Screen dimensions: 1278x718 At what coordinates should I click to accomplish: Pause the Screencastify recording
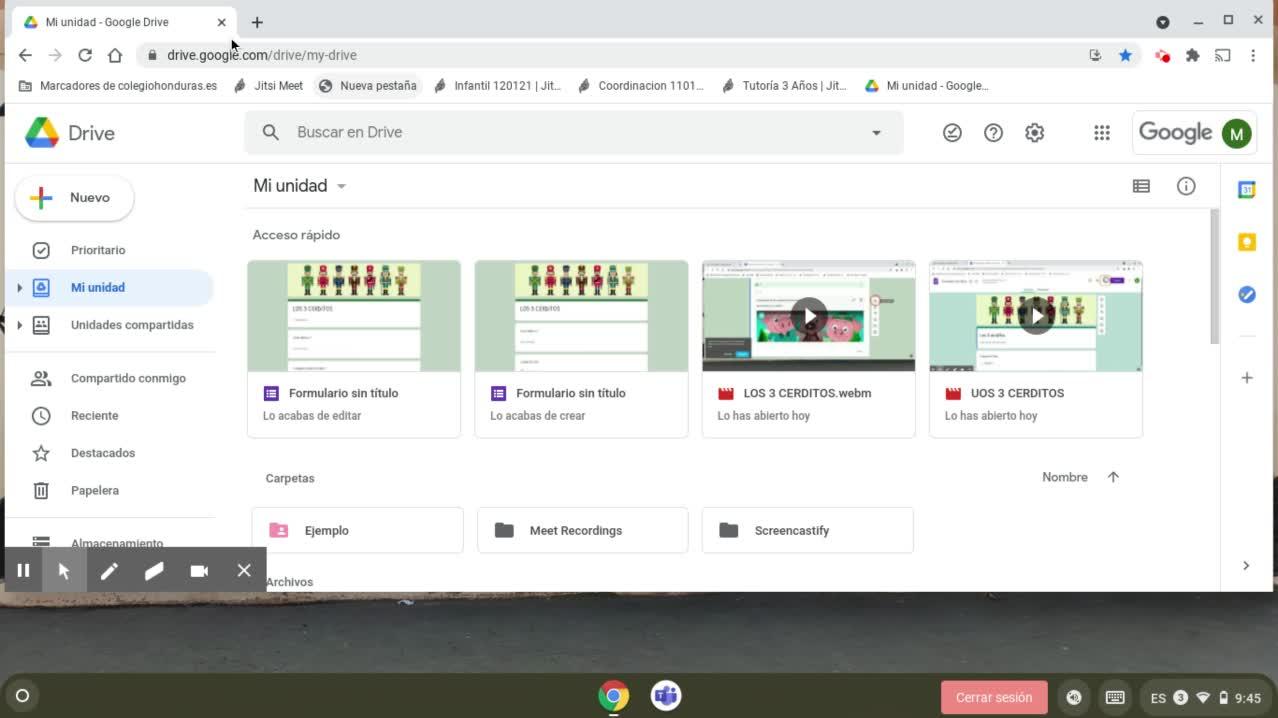tap(23, 571)
